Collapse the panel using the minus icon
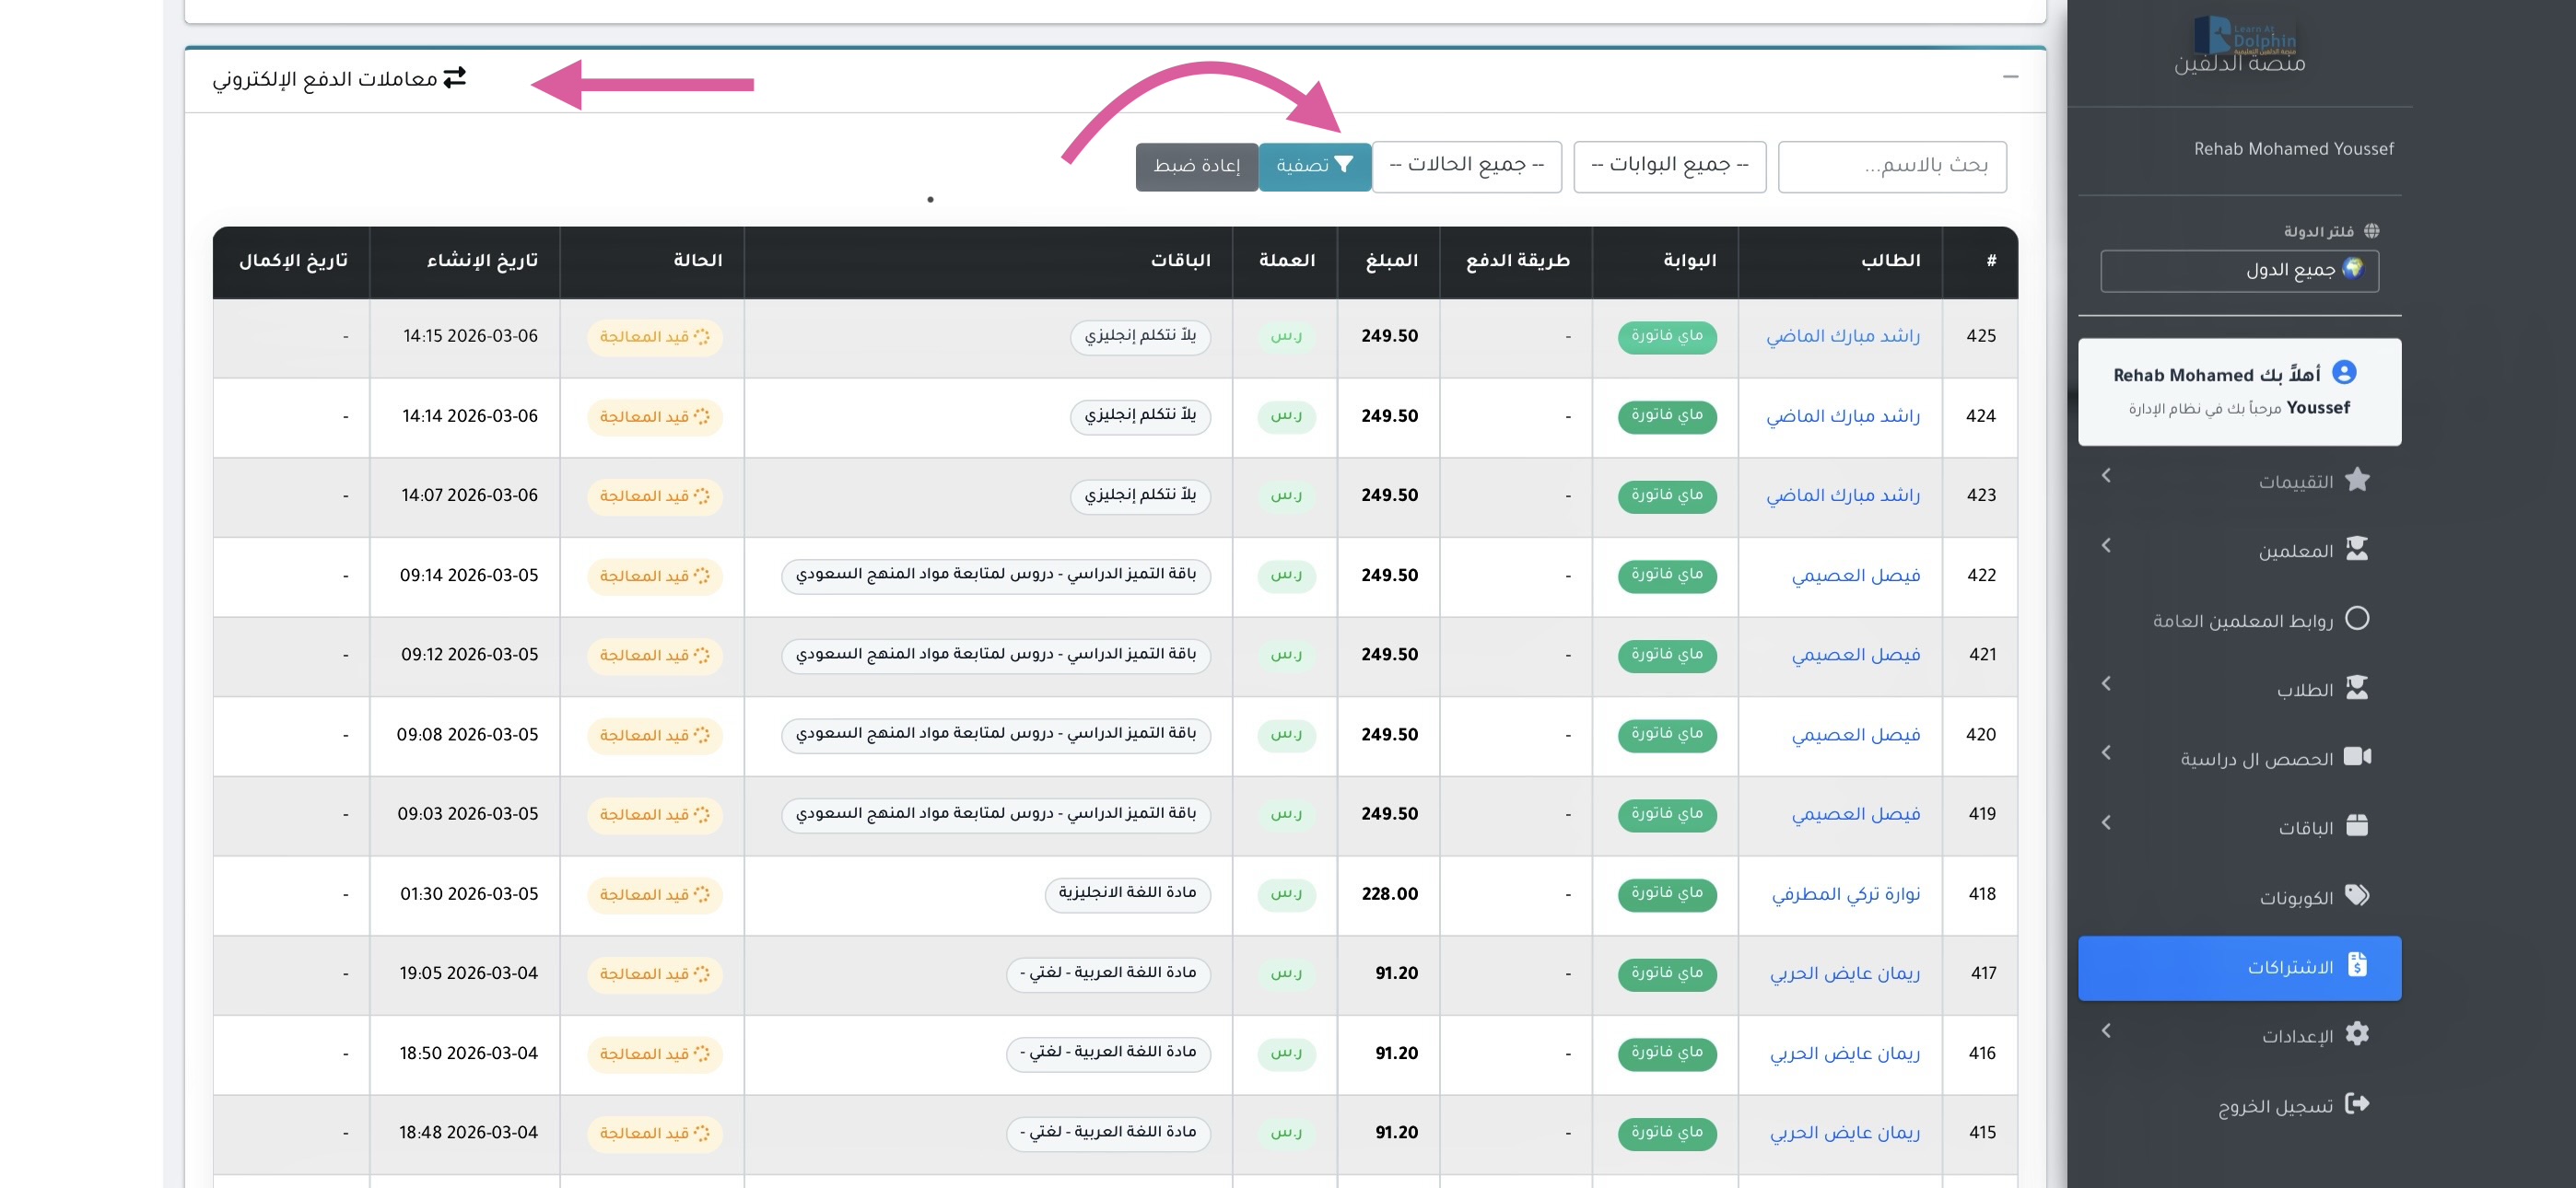 click(x=2010, y=78)
